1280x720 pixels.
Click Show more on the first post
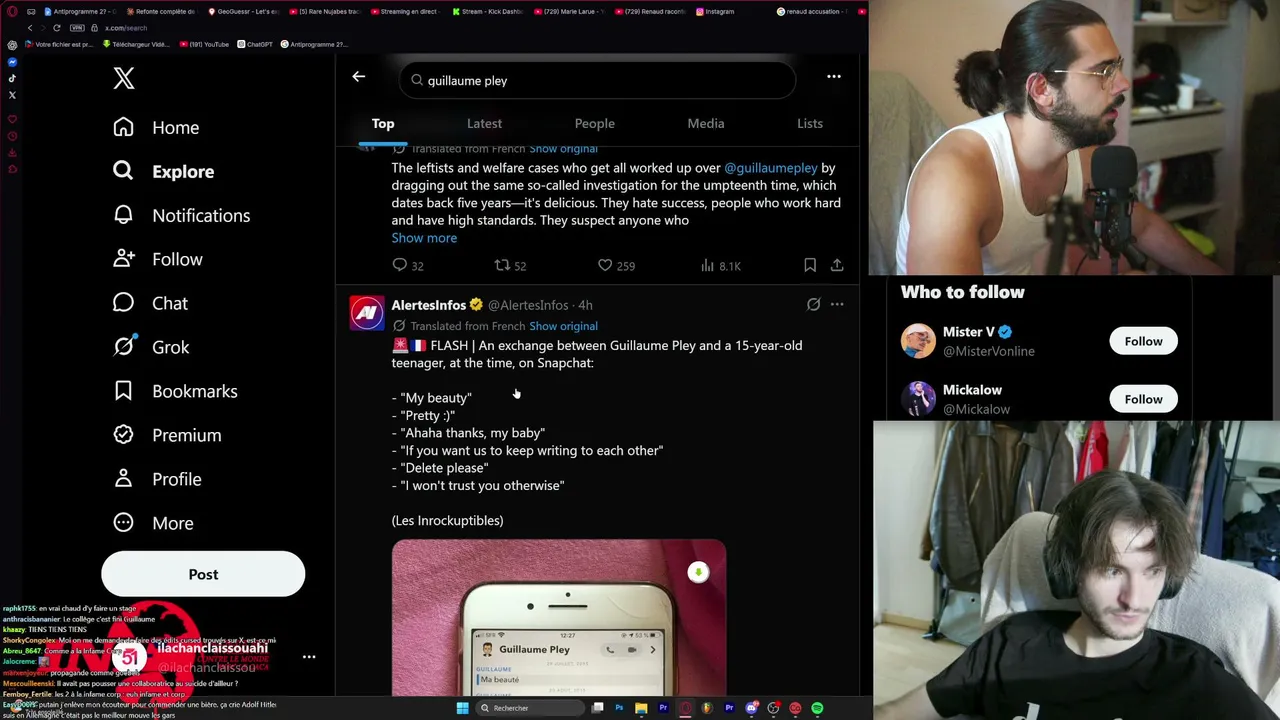[424, 238]
